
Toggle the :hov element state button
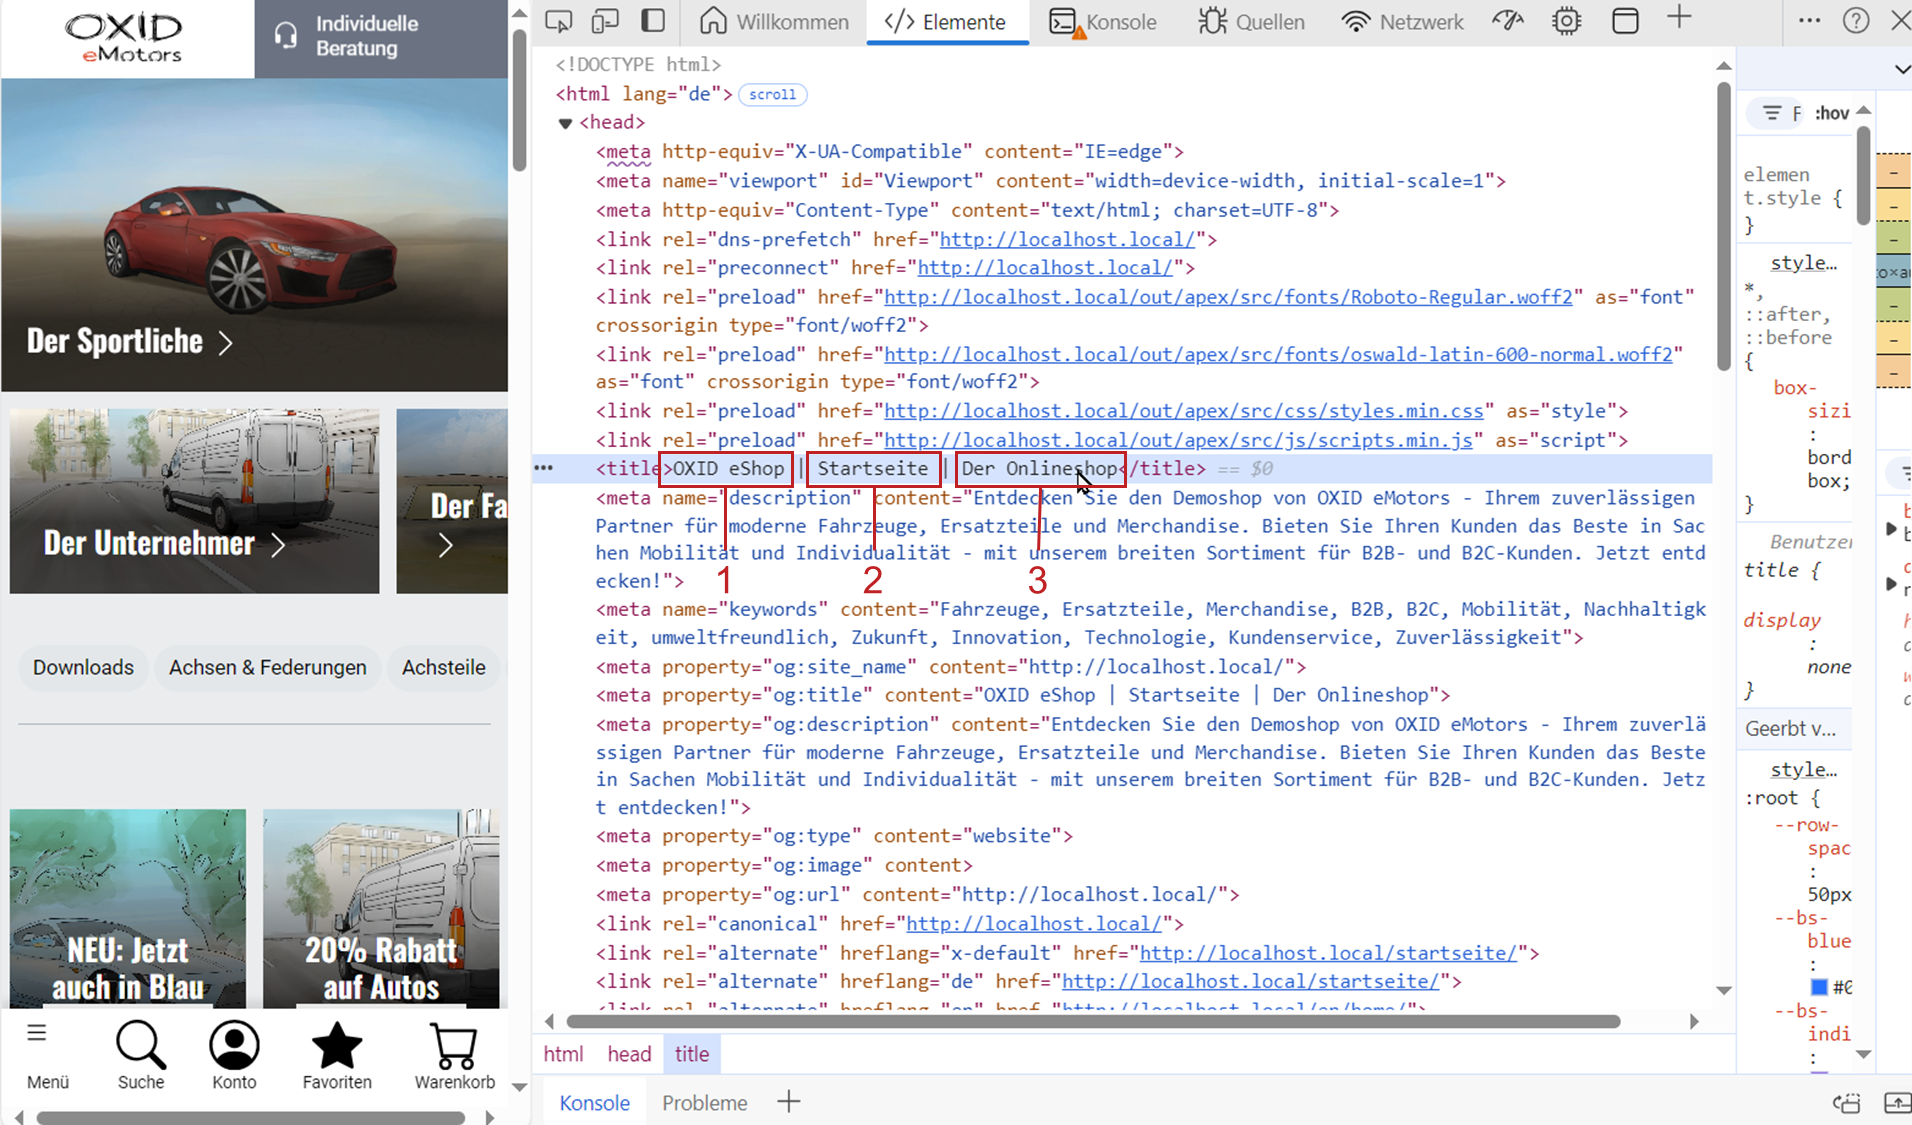click(1832, 113)
